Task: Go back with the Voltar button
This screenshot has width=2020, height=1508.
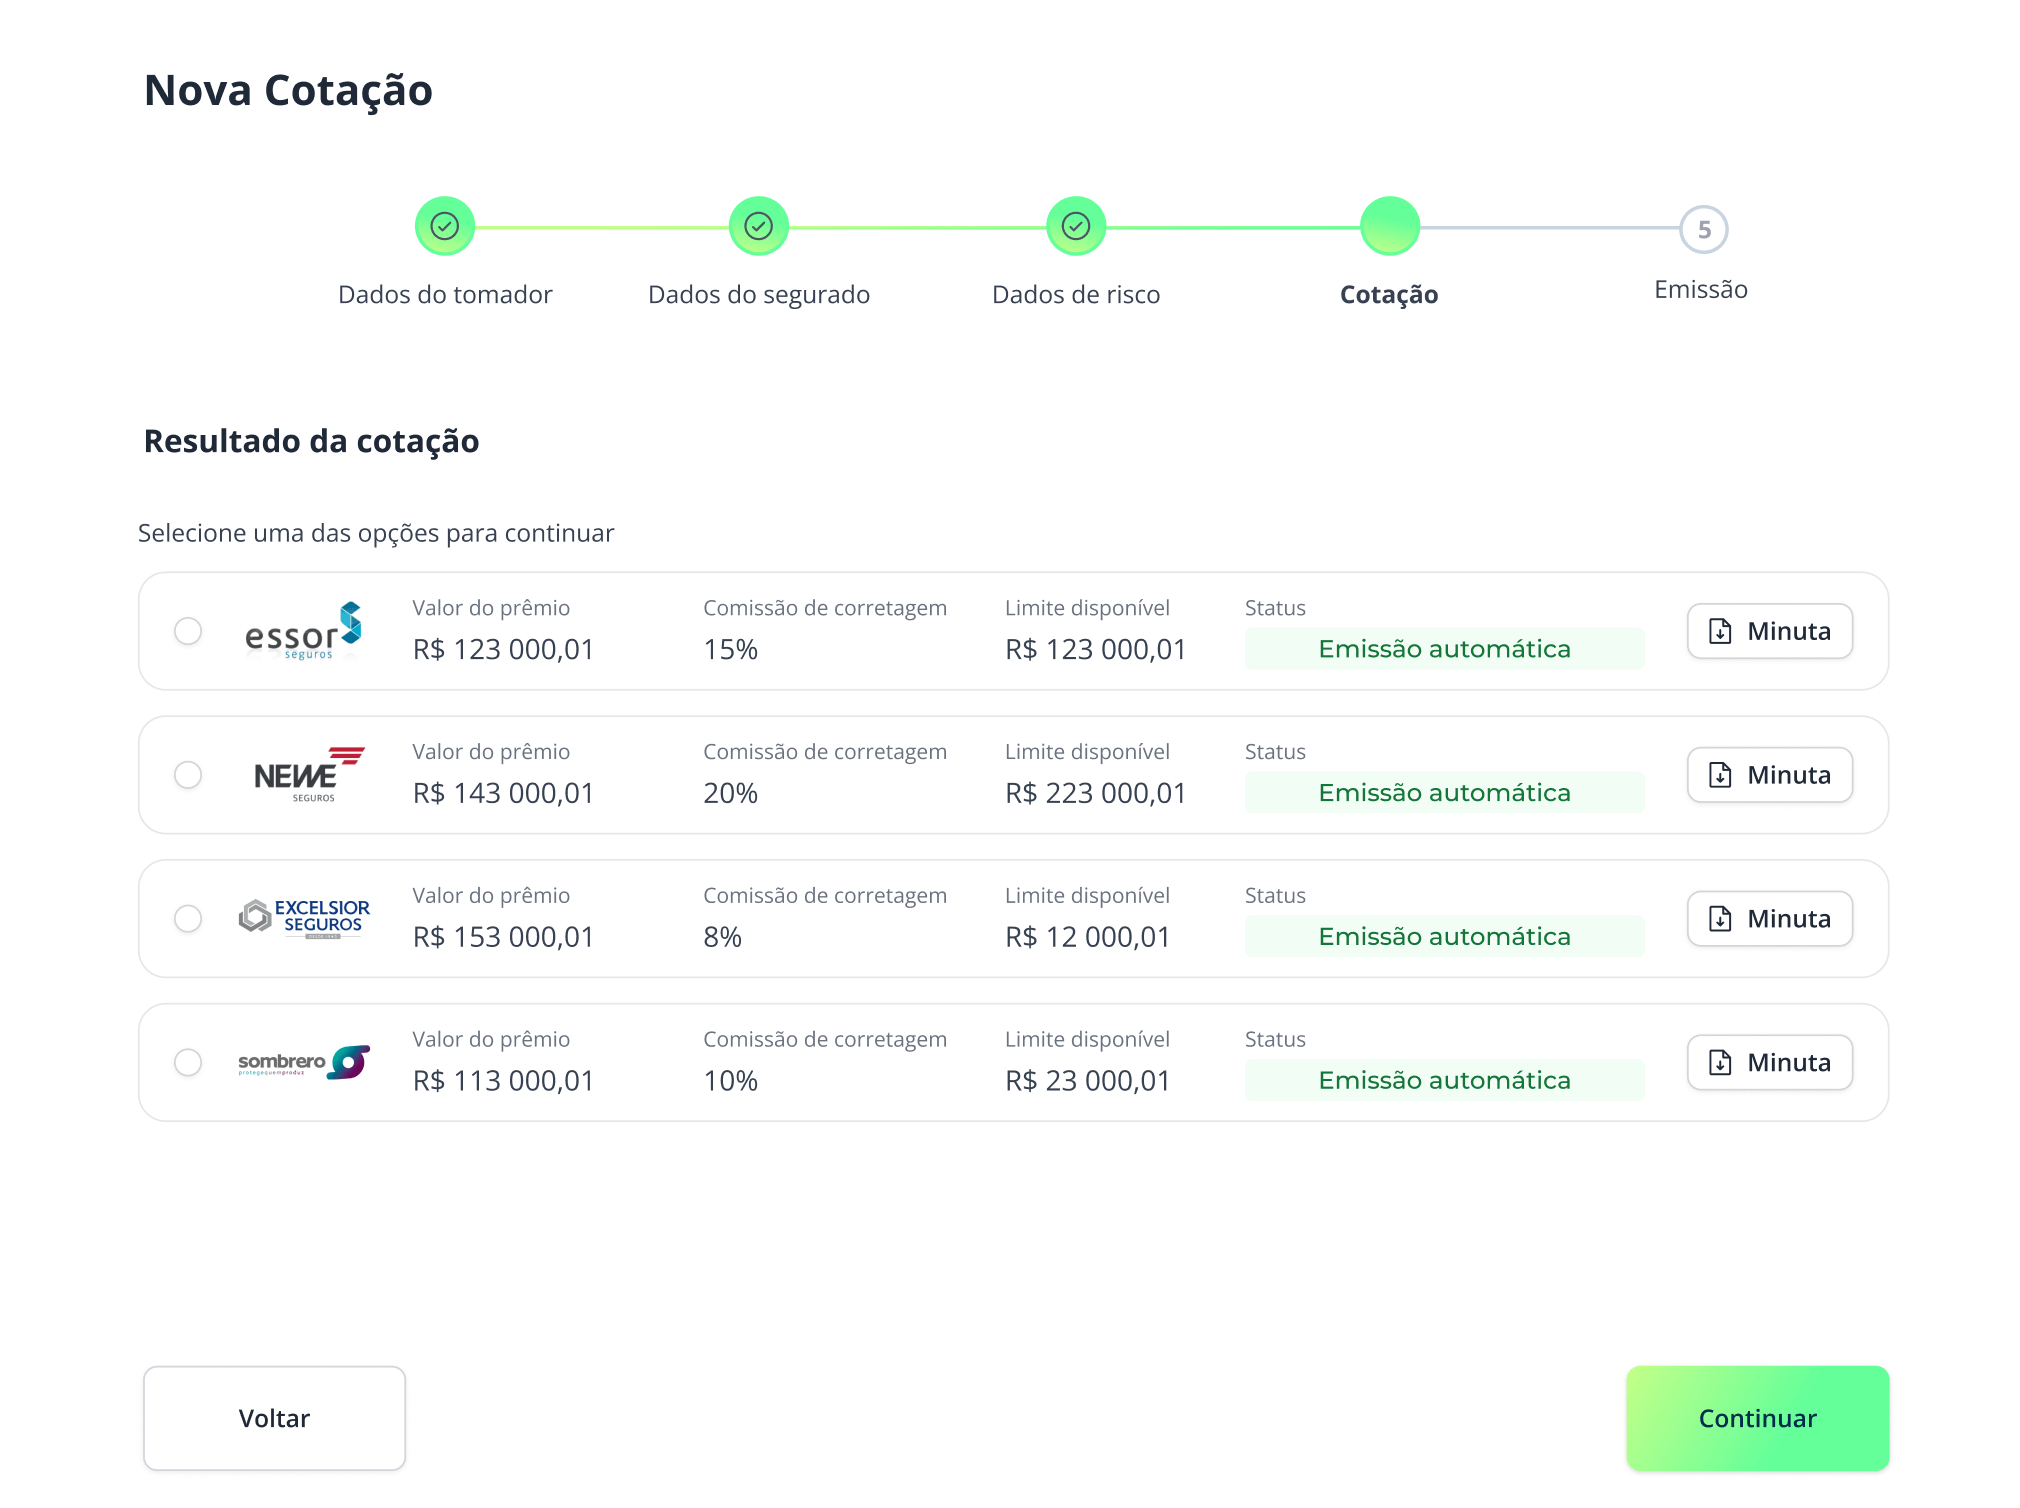Action: coord(274,1418)
